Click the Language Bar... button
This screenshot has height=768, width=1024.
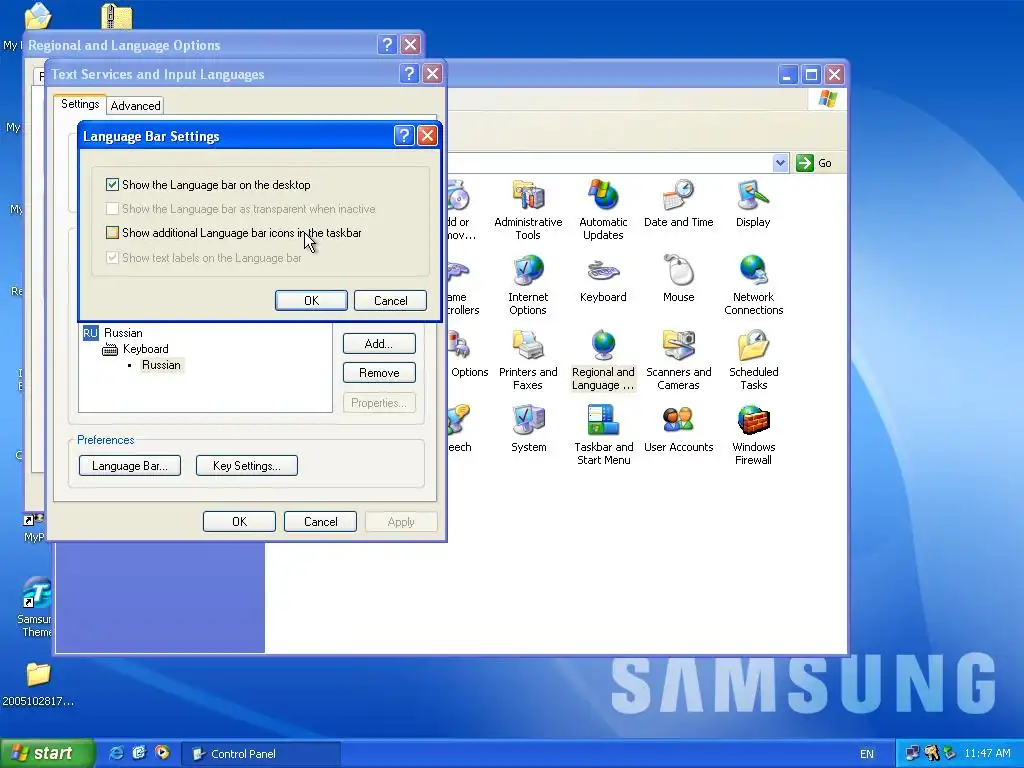pos(129,466)
